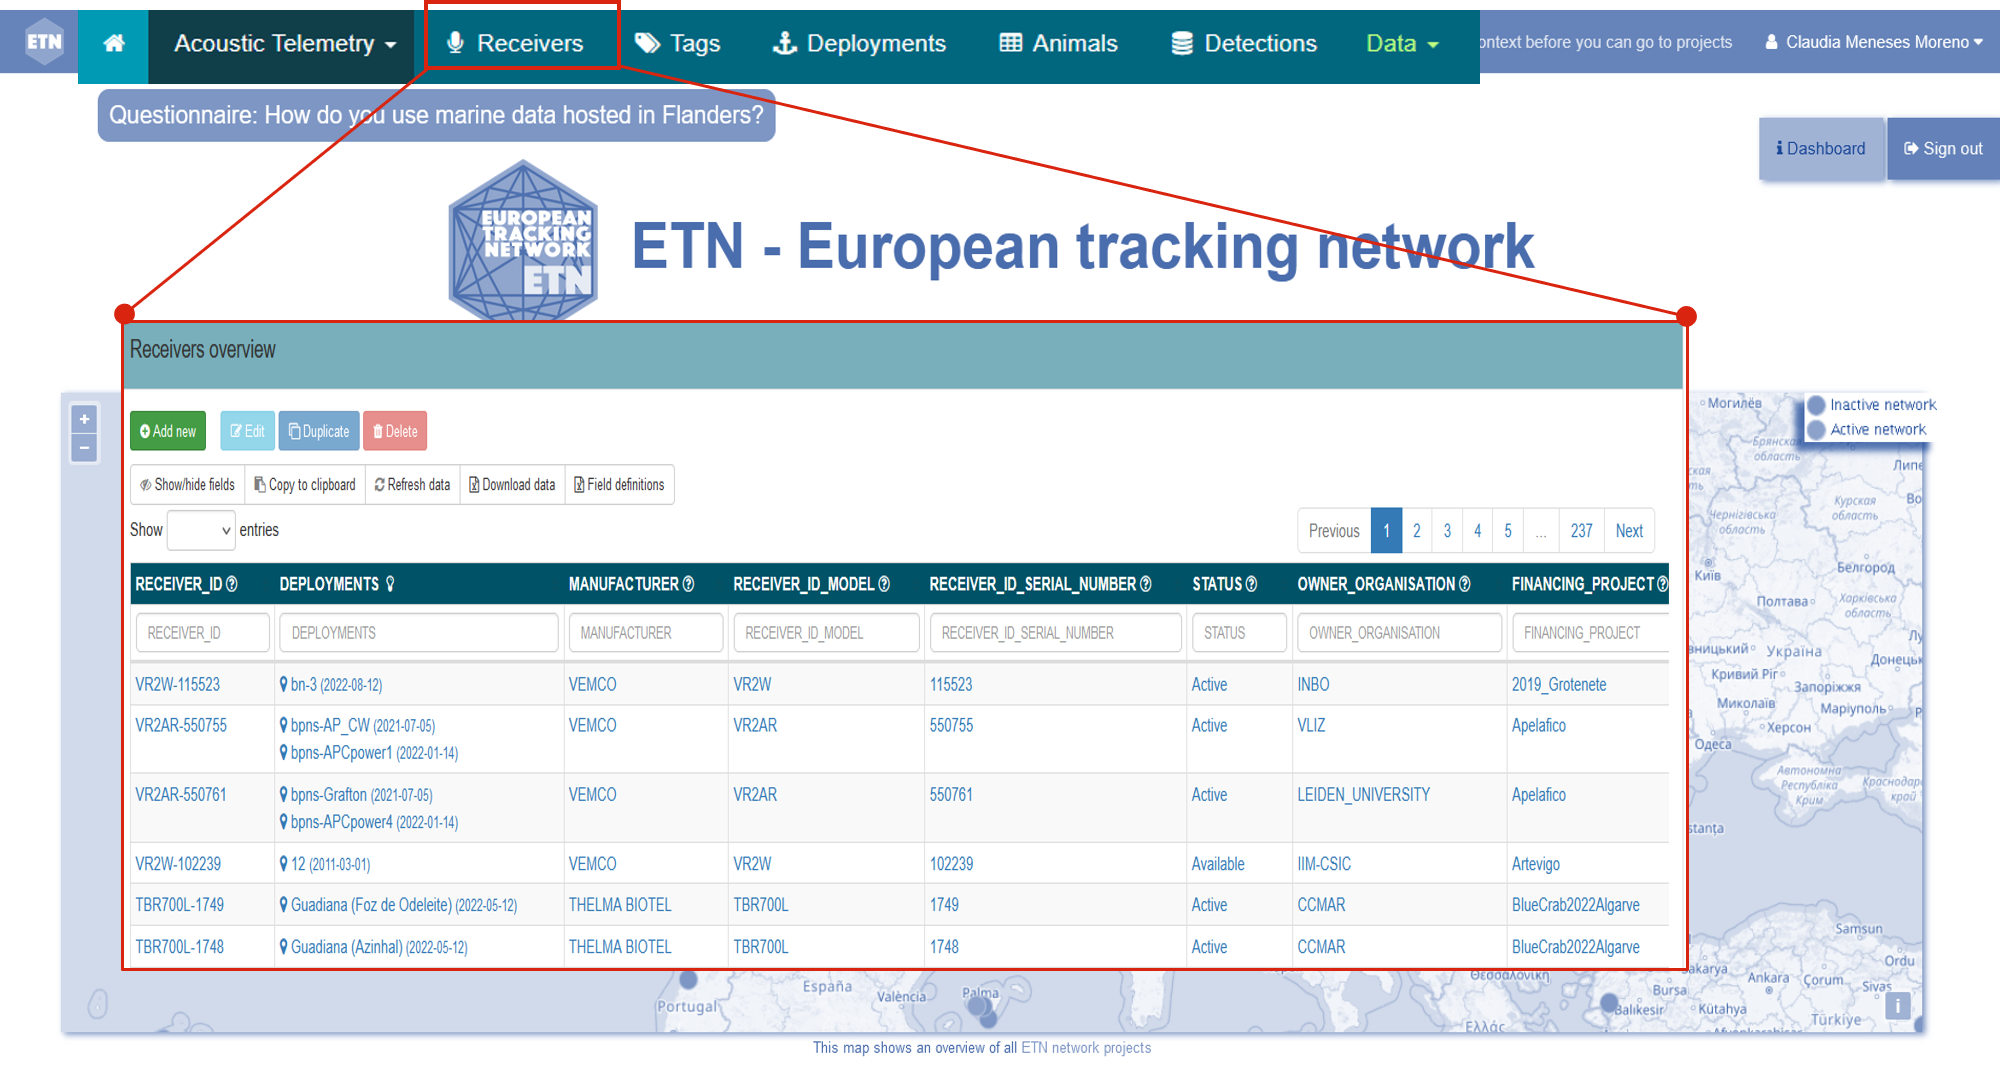This screenshot has width=2000, height=1070.
Task: Focus the RECEIVER_ID_SERIAL_NUMBER filter field
Action: (x=1055, y=633)
